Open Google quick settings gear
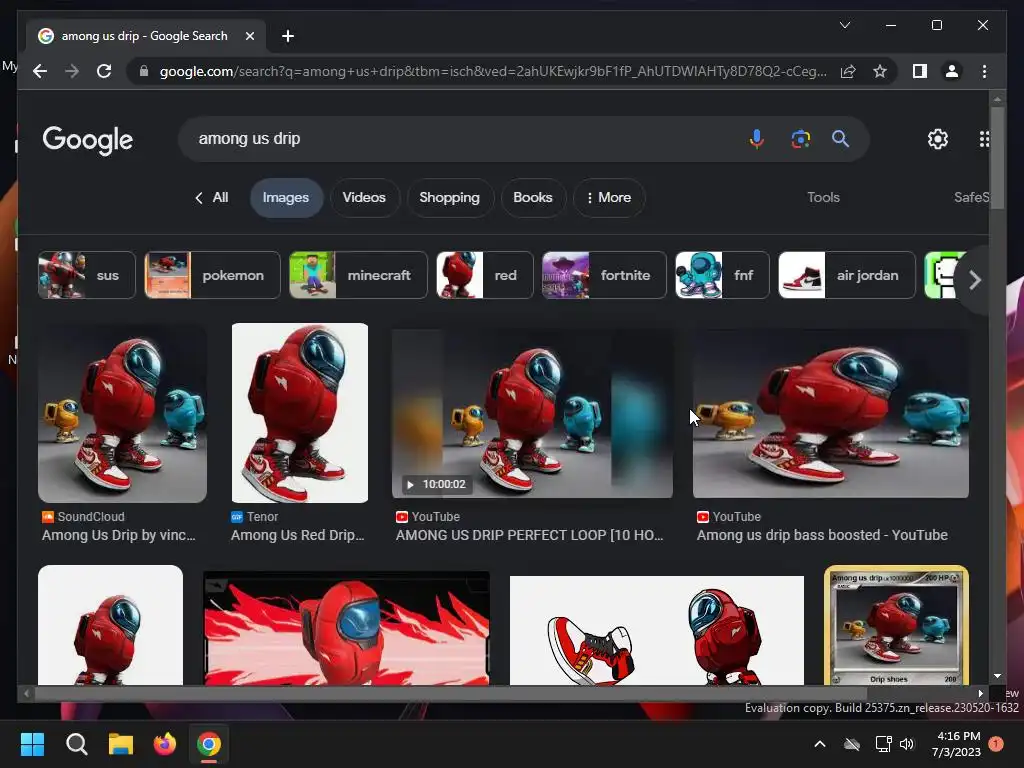 coord(937,138)
